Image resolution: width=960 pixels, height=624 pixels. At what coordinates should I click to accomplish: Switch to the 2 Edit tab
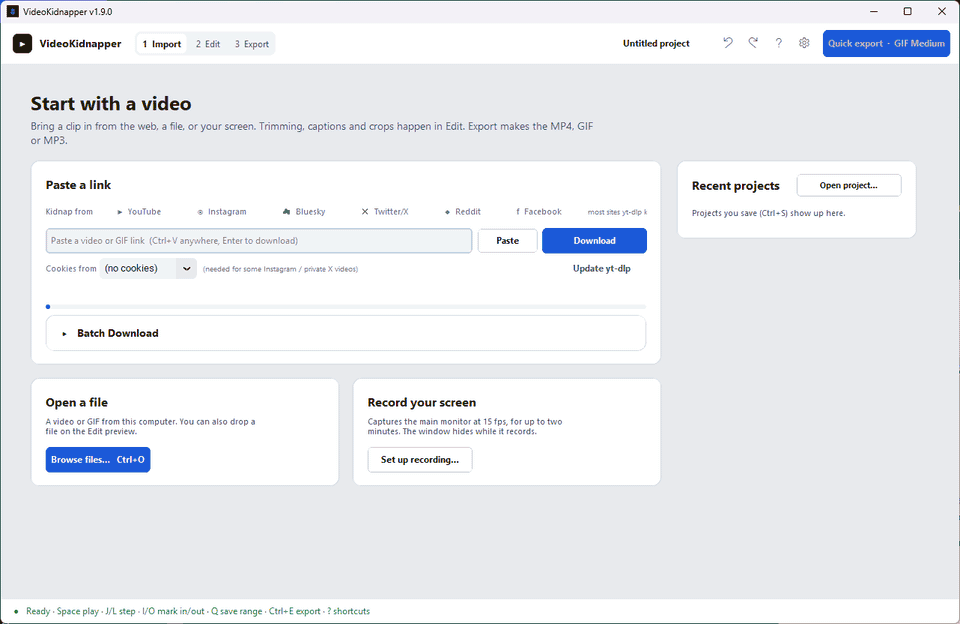208,44
